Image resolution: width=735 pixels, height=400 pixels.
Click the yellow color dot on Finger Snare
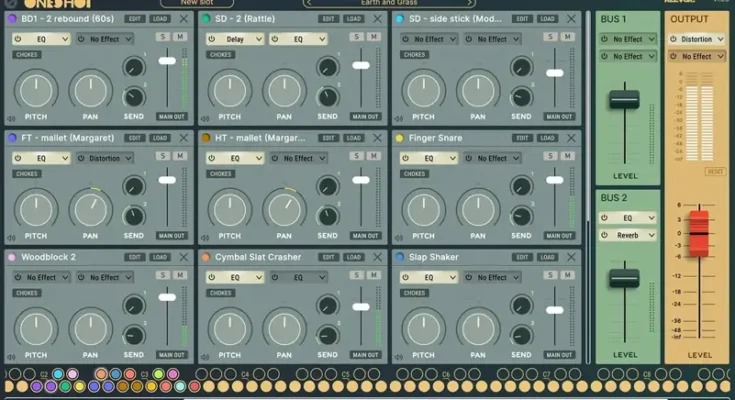[399, 138]
